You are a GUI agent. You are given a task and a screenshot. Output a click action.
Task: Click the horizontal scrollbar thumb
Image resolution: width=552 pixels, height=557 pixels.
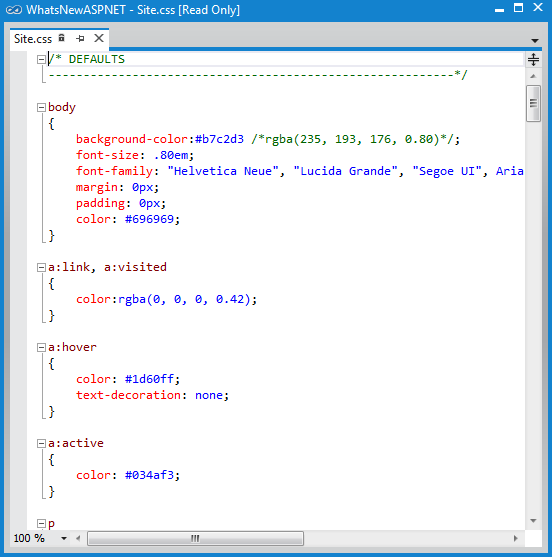(195, 539)
